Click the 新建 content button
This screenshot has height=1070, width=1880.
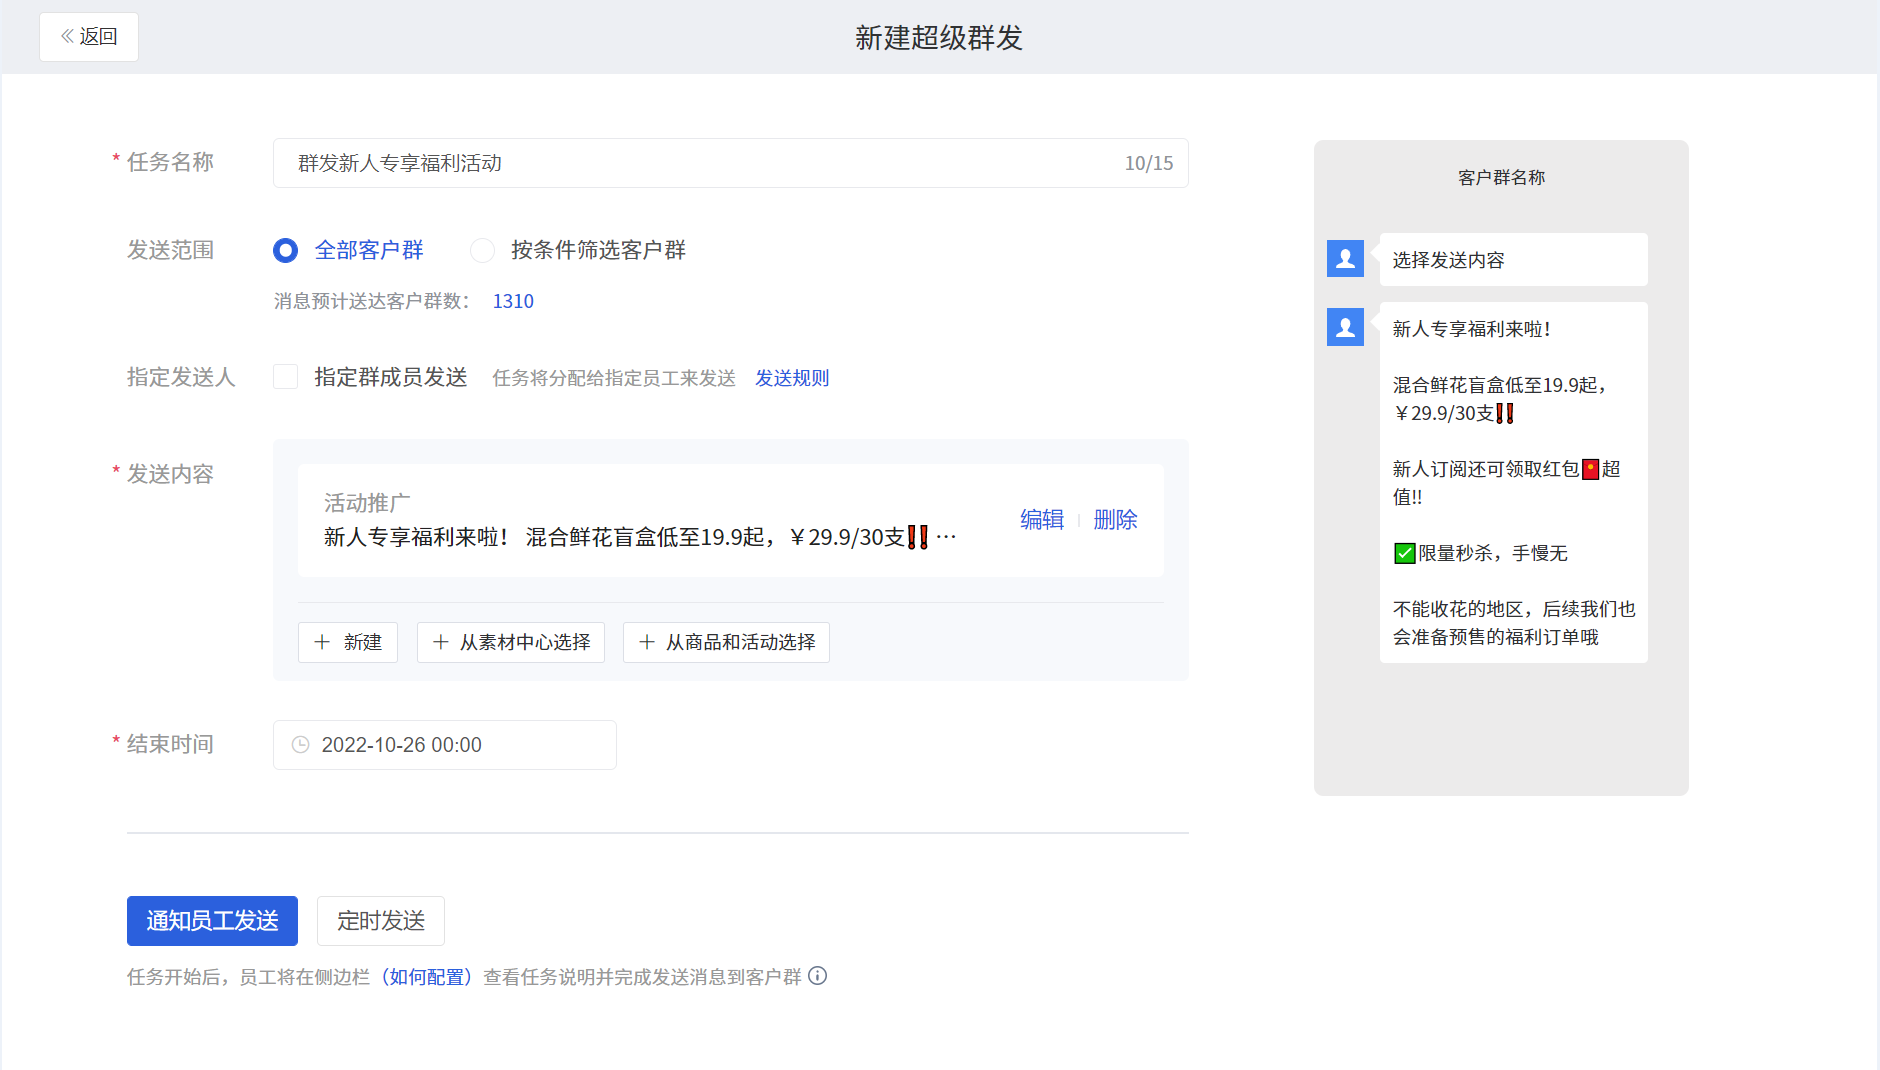pos(348,642)
